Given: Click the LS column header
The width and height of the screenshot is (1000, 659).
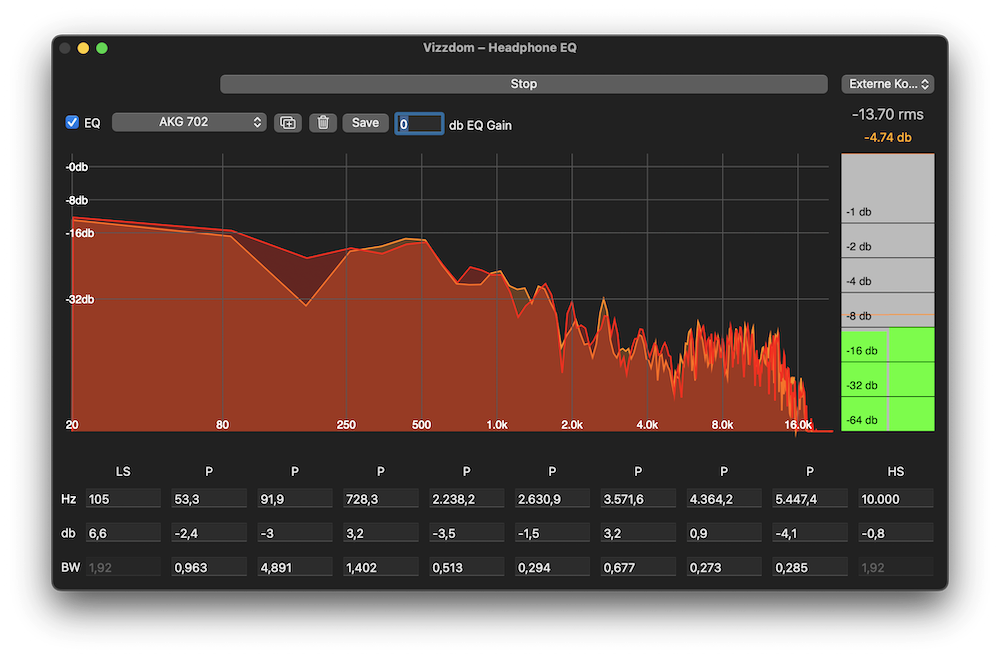Looking at the screenshot, I should (123, 471).
